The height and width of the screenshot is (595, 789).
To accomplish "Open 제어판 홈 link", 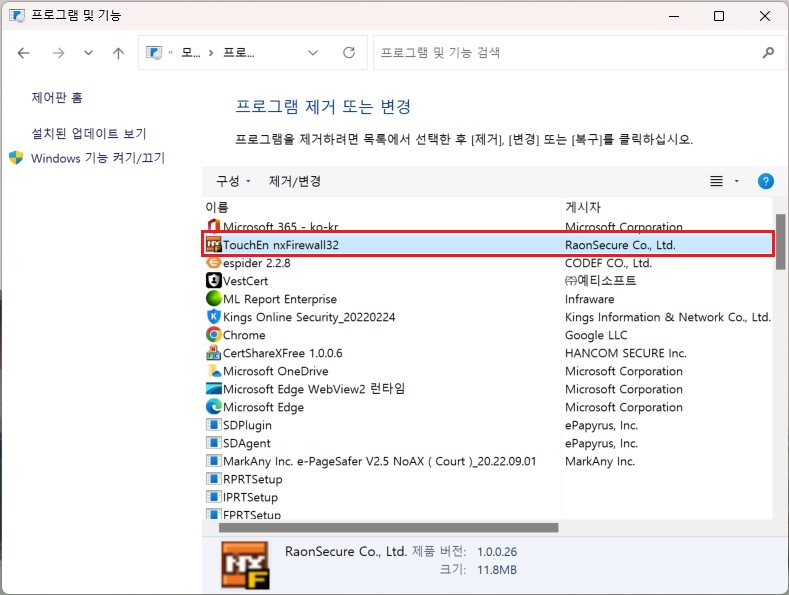I will [x=57, y=97].
